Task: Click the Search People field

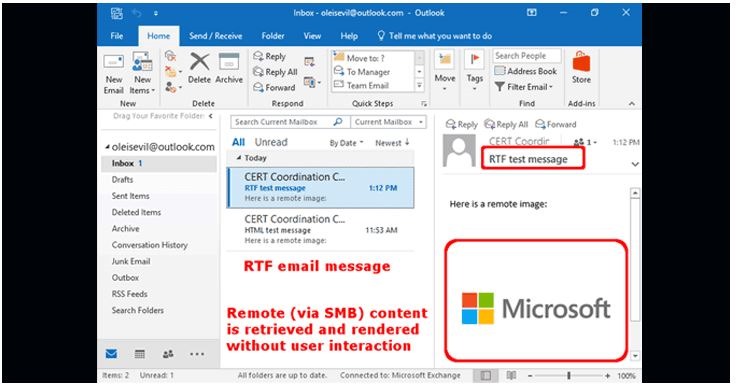Action: [x=527, y=56]
